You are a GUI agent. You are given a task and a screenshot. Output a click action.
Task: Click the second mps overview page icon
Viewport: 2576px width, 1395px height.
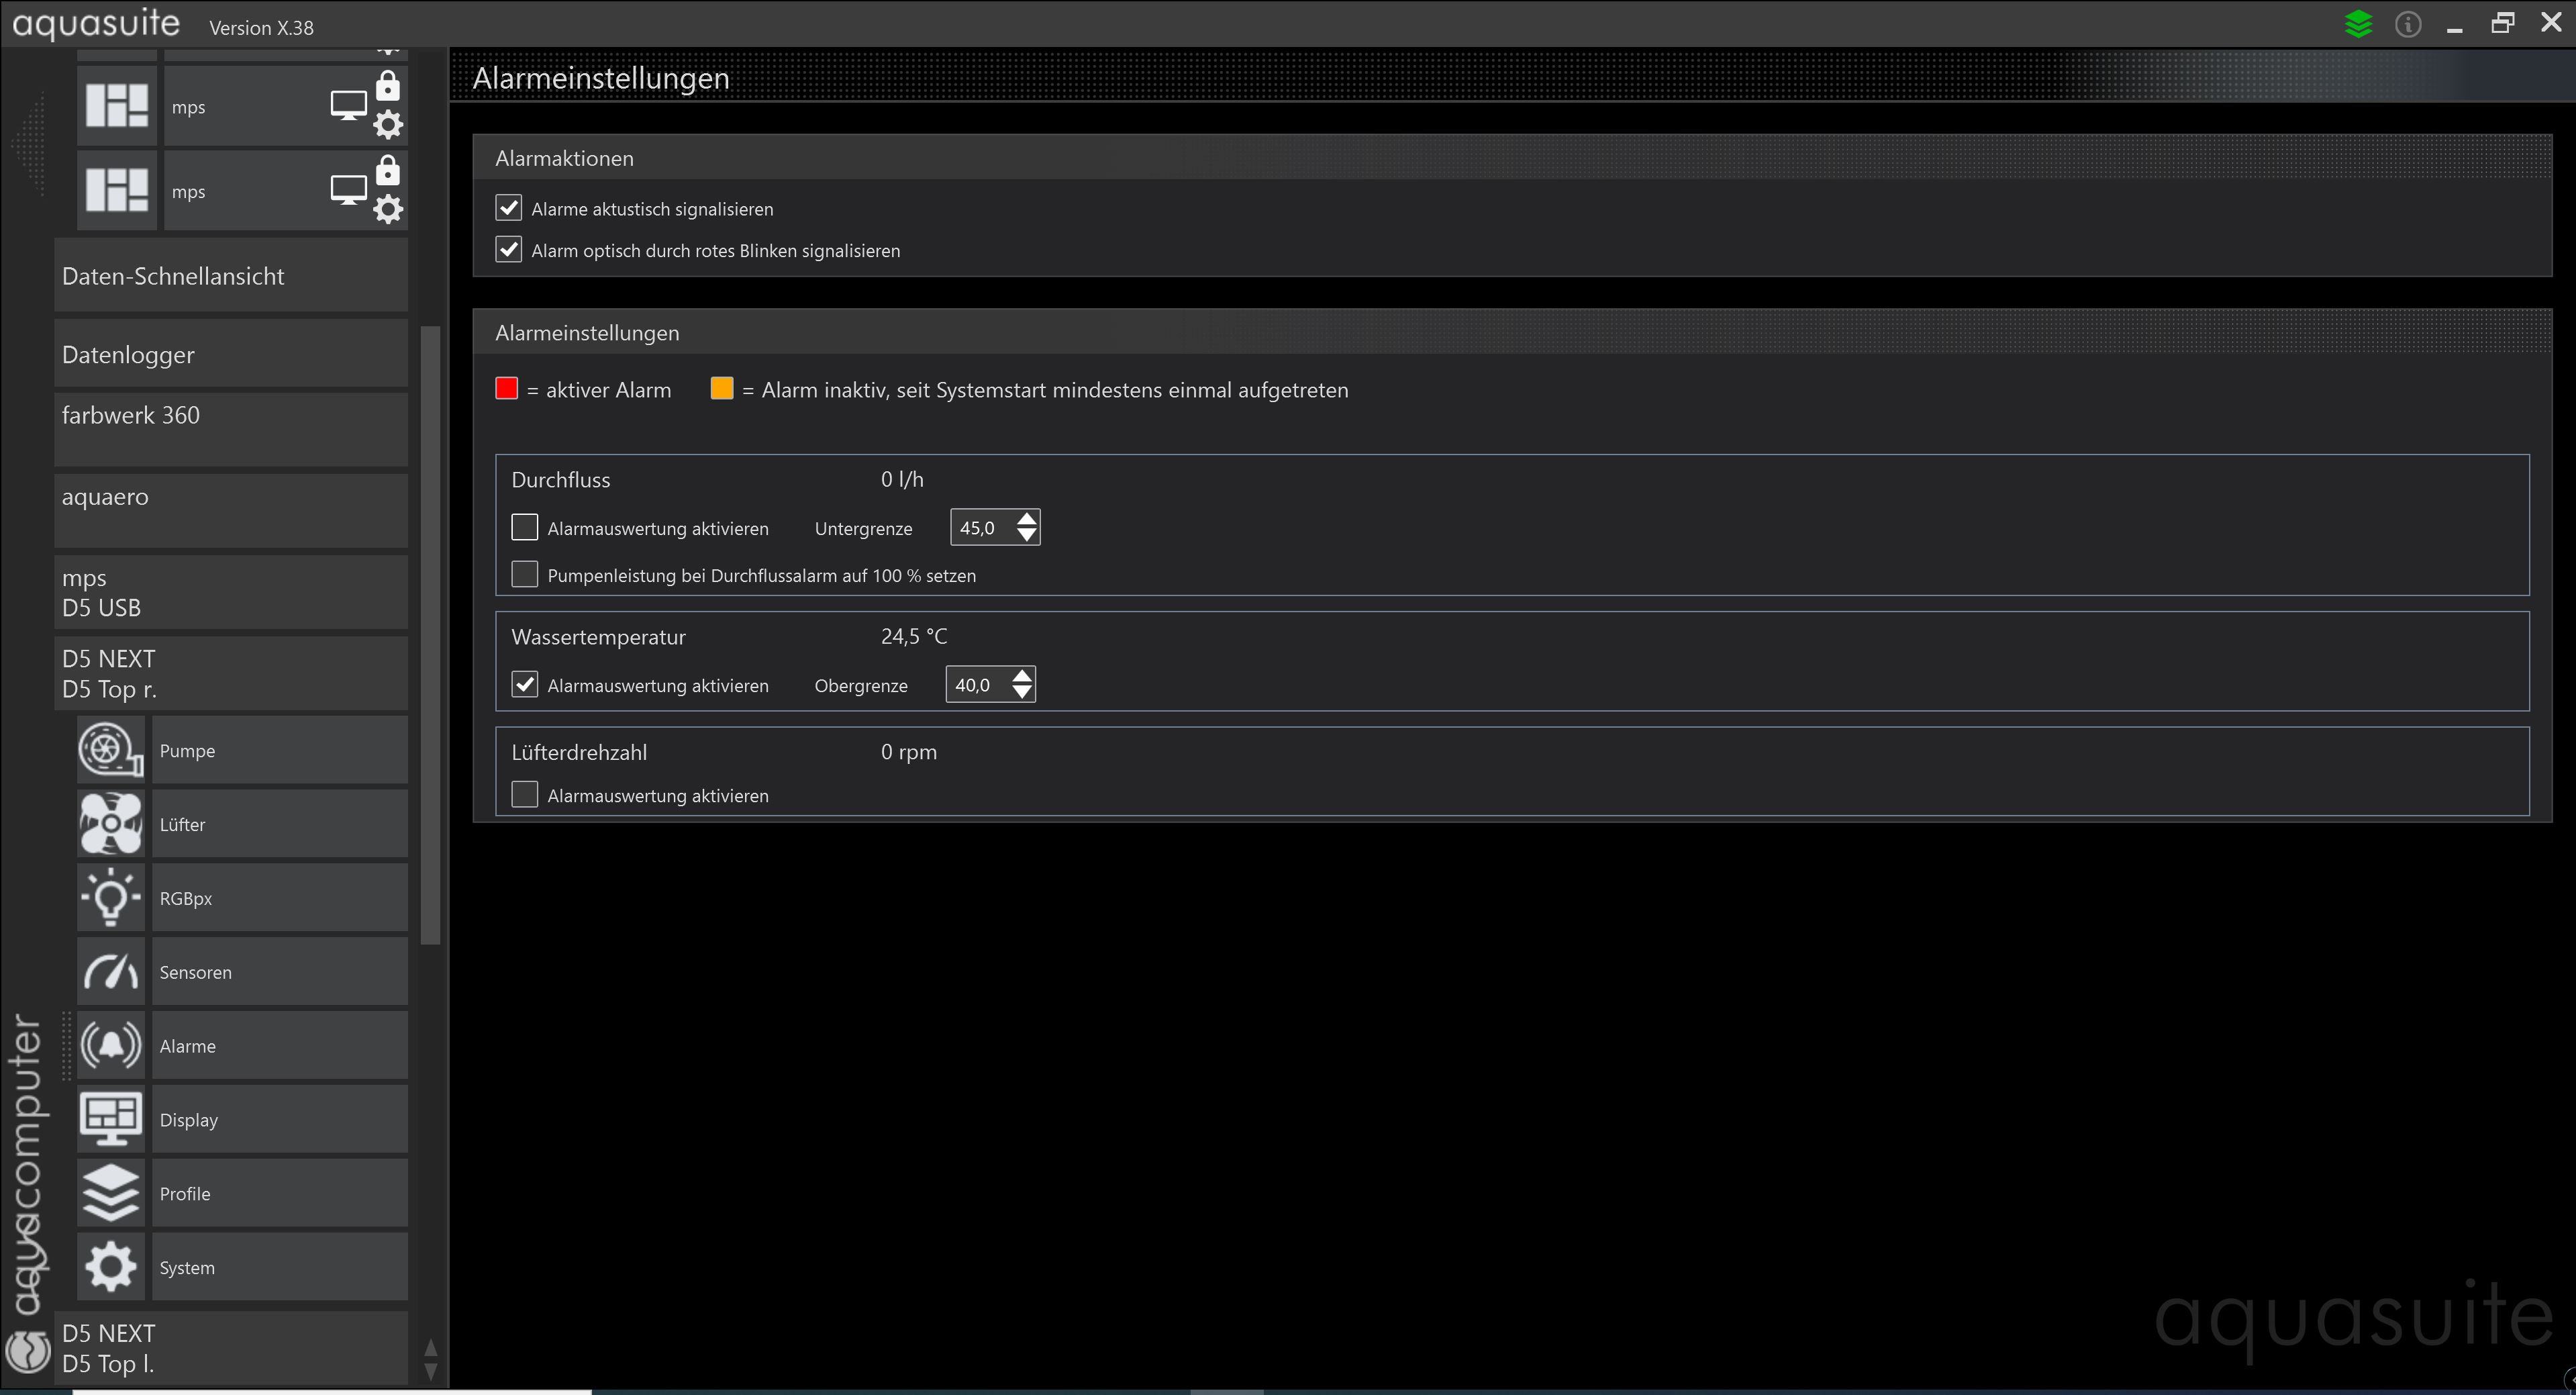pos(117,190)
